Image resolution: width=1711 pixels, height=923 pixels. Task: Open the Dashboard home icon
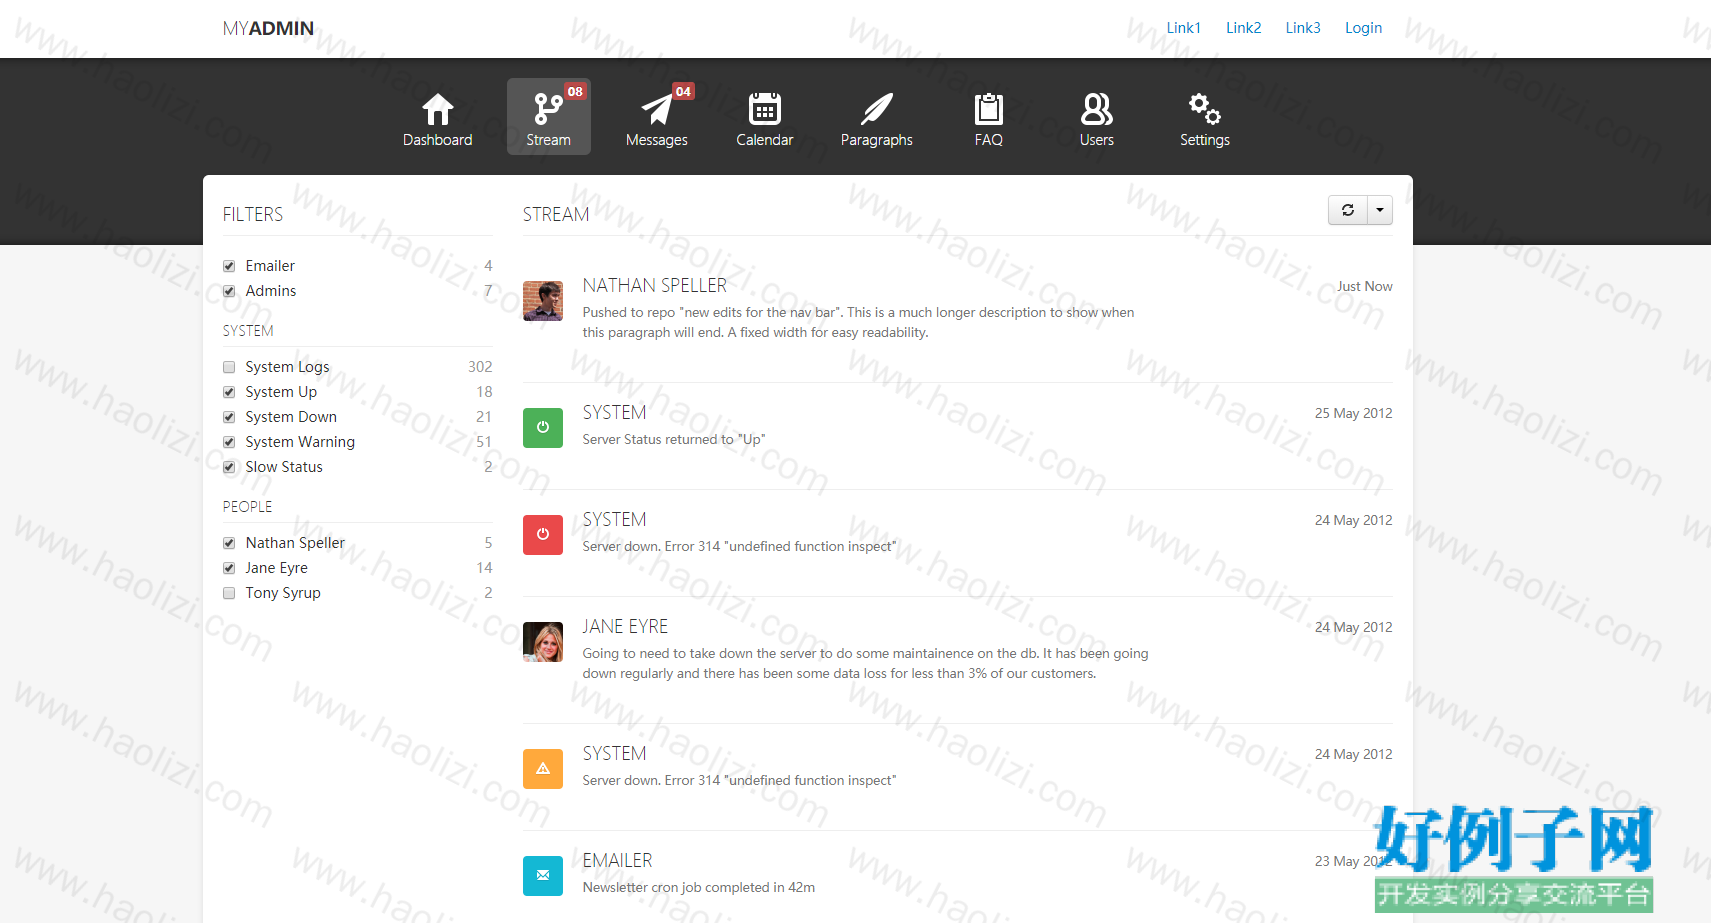437,108
